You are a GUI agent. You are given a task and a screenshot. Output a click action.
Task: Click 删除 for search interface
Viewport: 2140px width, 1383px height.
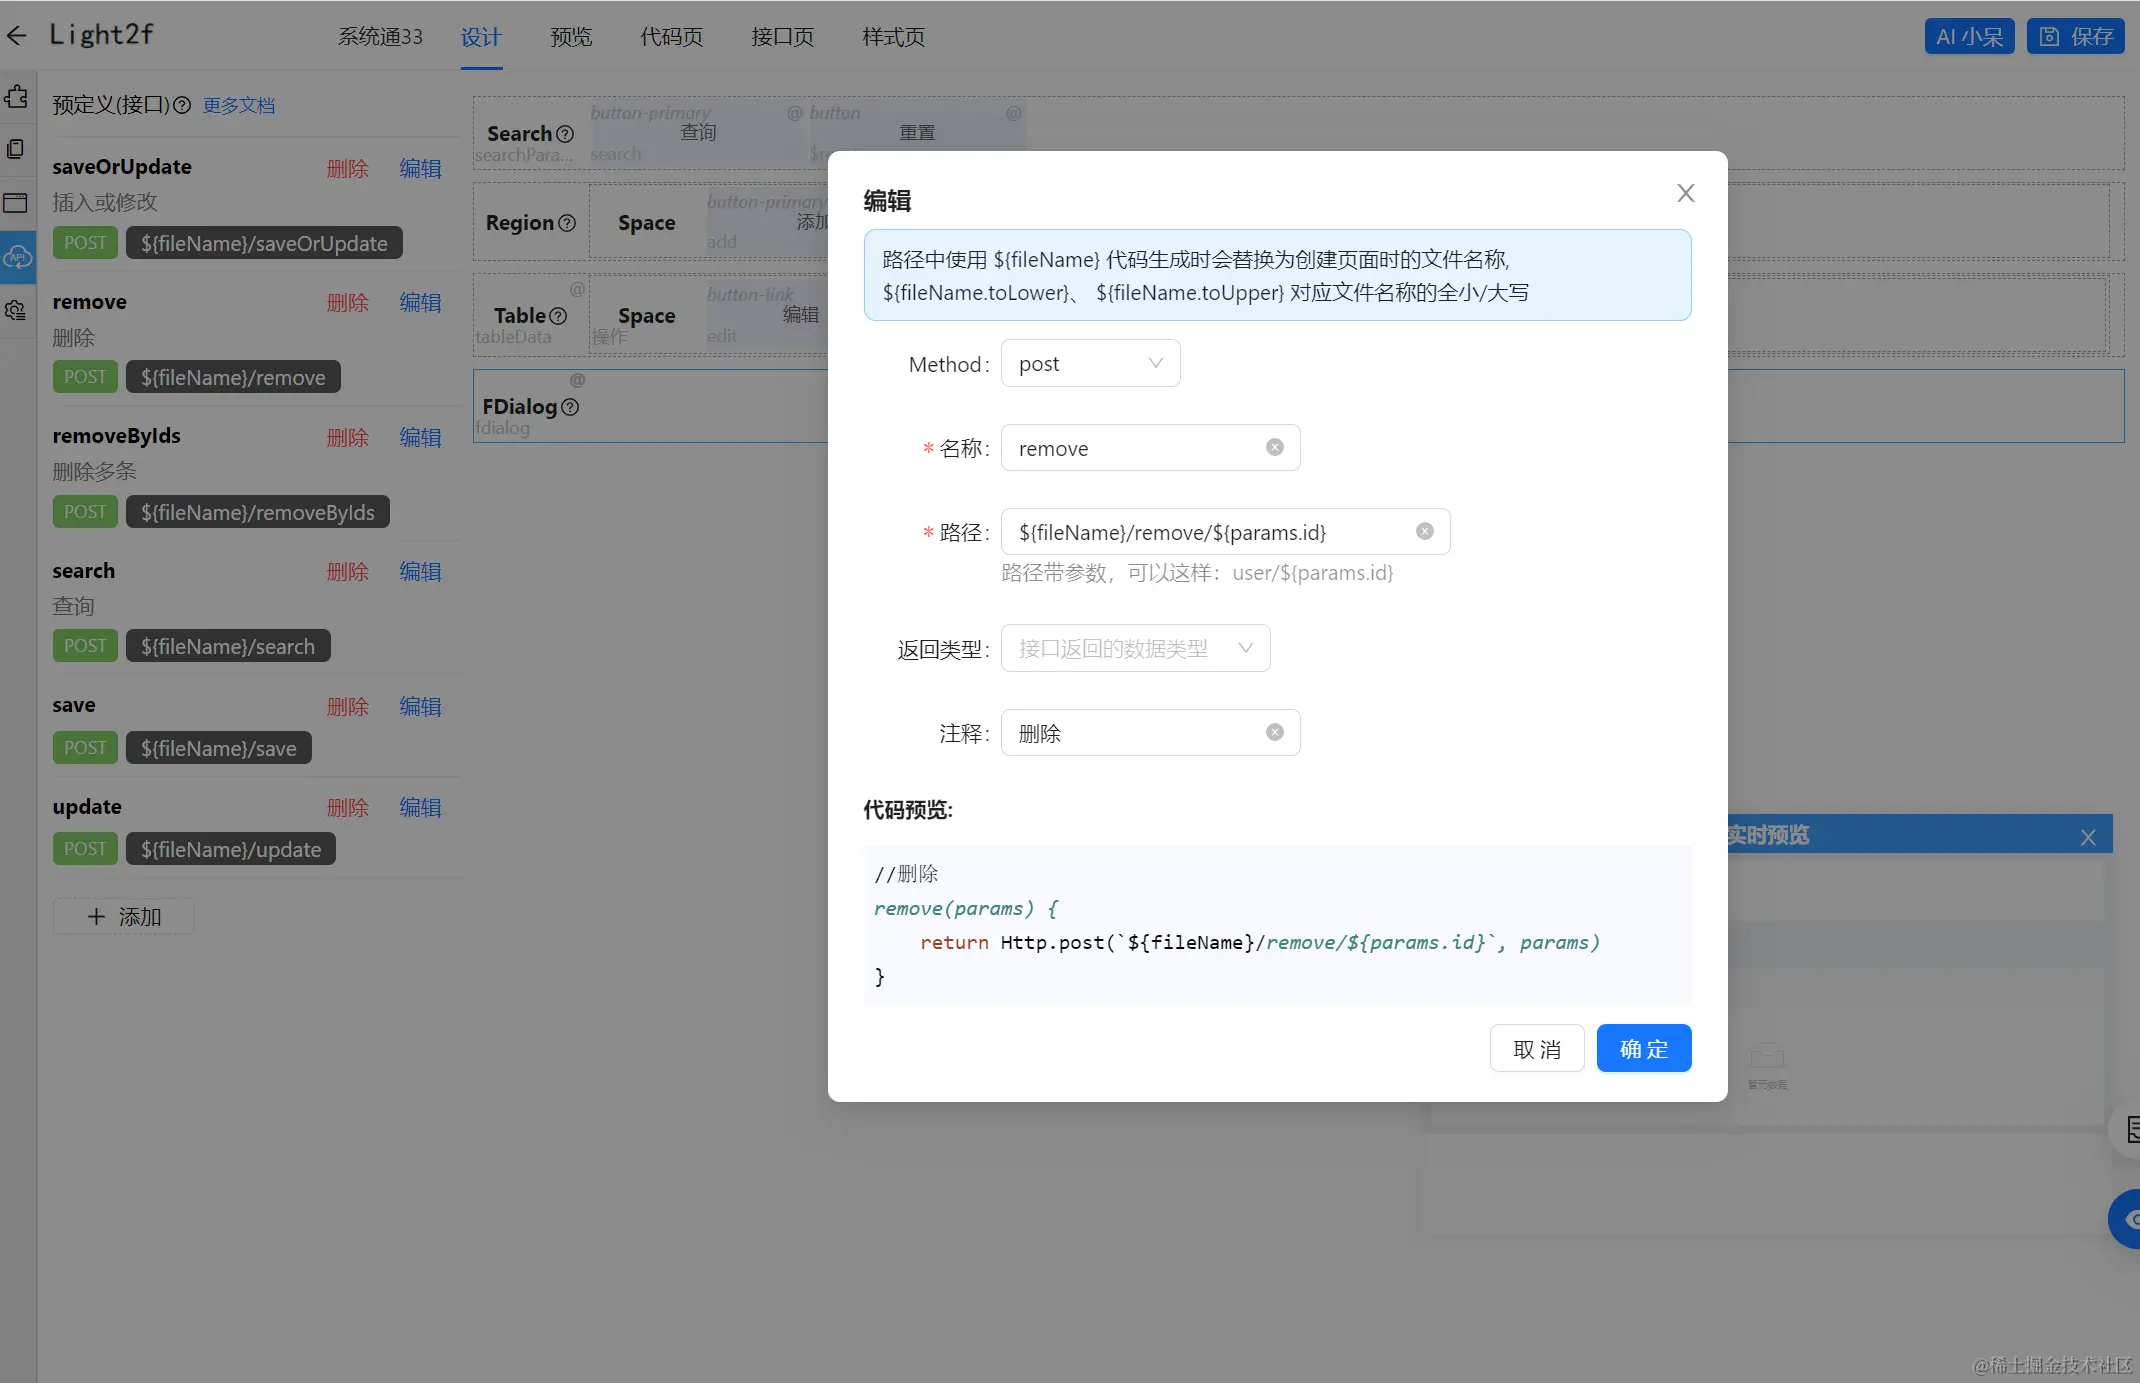coord(347,571)
